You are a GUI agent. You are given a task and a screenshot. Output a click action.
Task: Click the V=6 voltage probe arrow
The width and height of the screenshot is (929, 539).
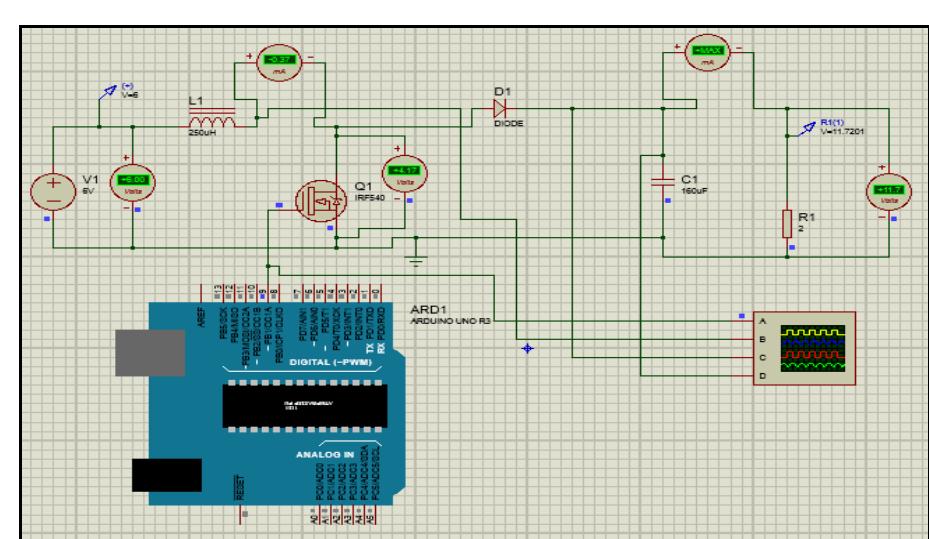point(109,91)
